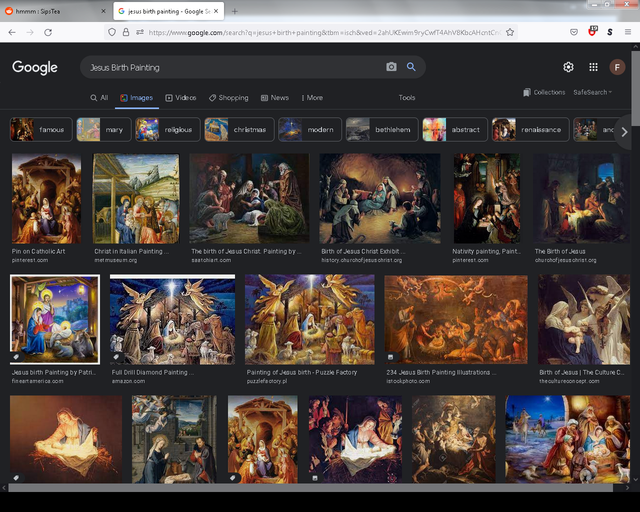Select the All search tab

pyautogui.click(x=99, y=98)
